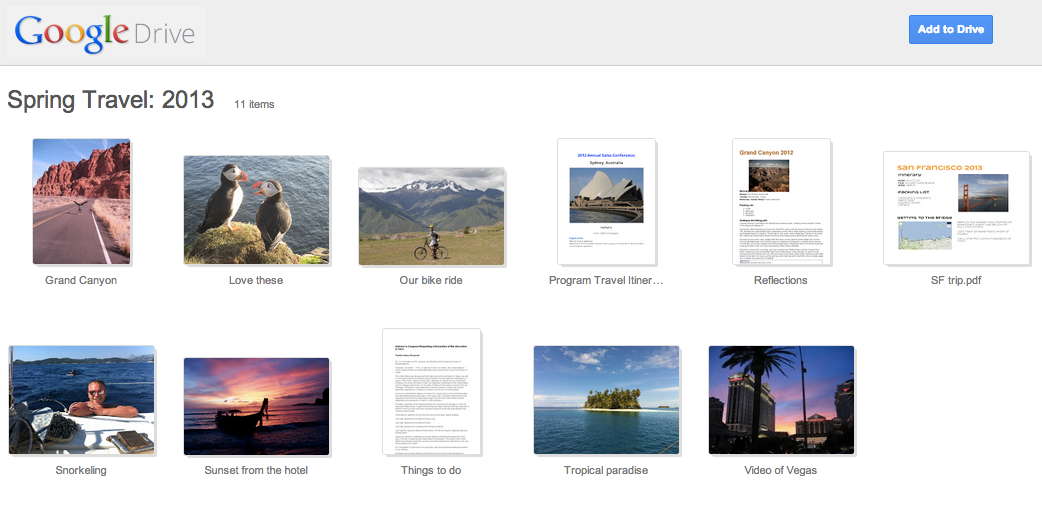Click the Tropical paradise file name
Viewport: 1042px width, 515px height.
coord(606,471)
